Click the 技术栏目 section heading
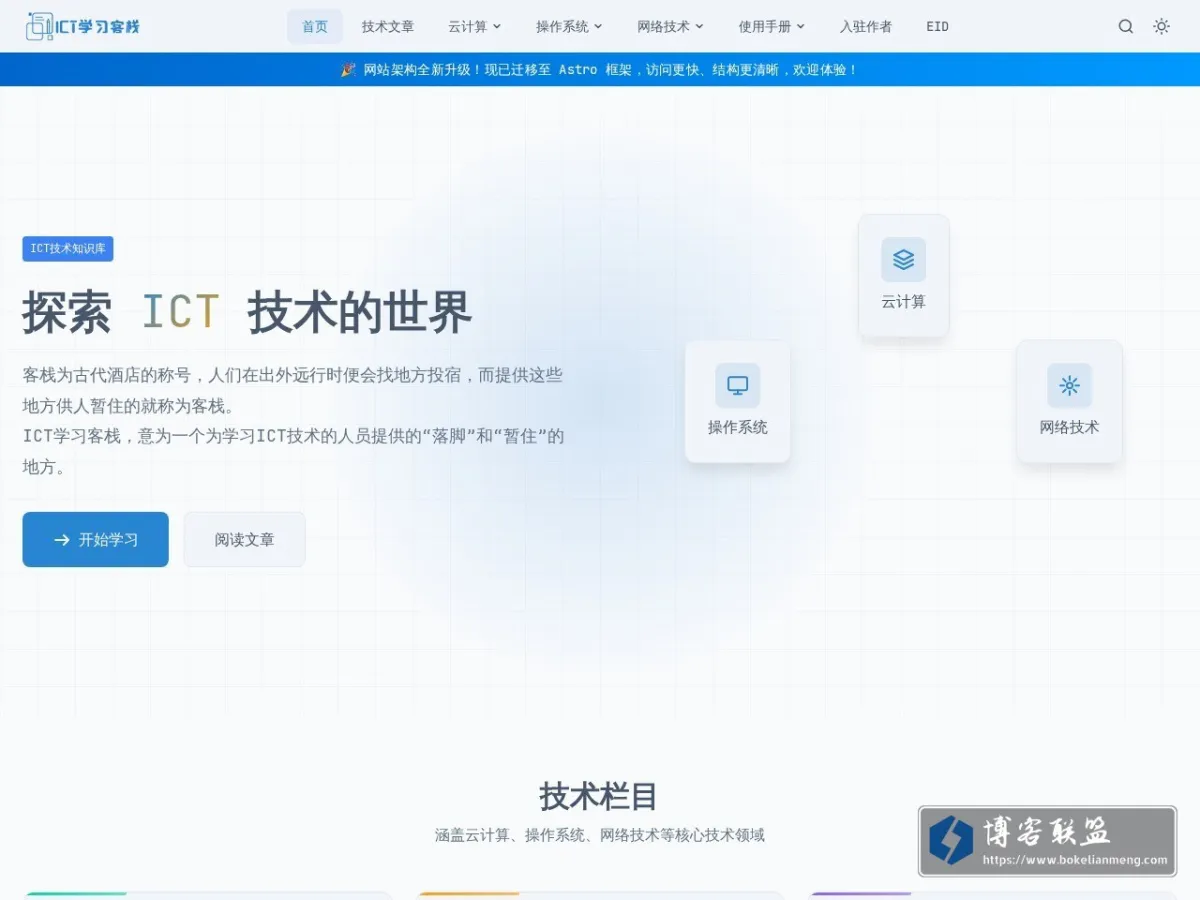Image resolution: width=1200 pixels, height=900 pixels. 599,797
